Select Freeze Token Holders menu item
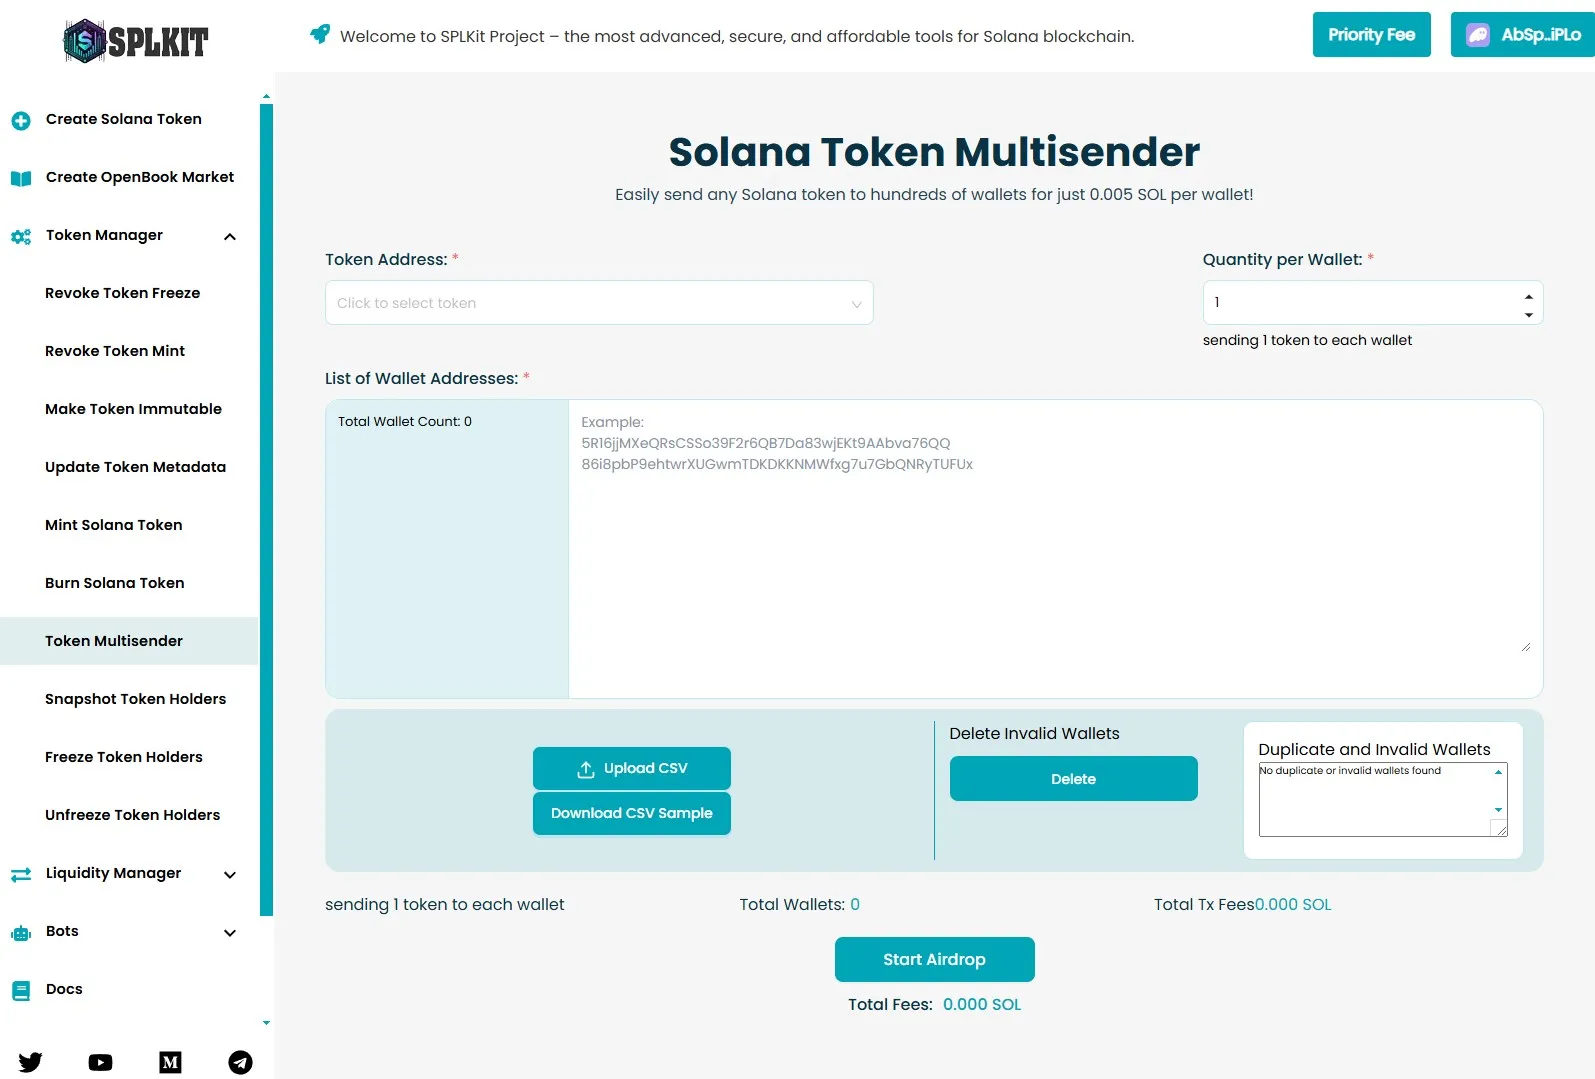The width and height of the screenshot is (1595, 1079). point(124,757)
